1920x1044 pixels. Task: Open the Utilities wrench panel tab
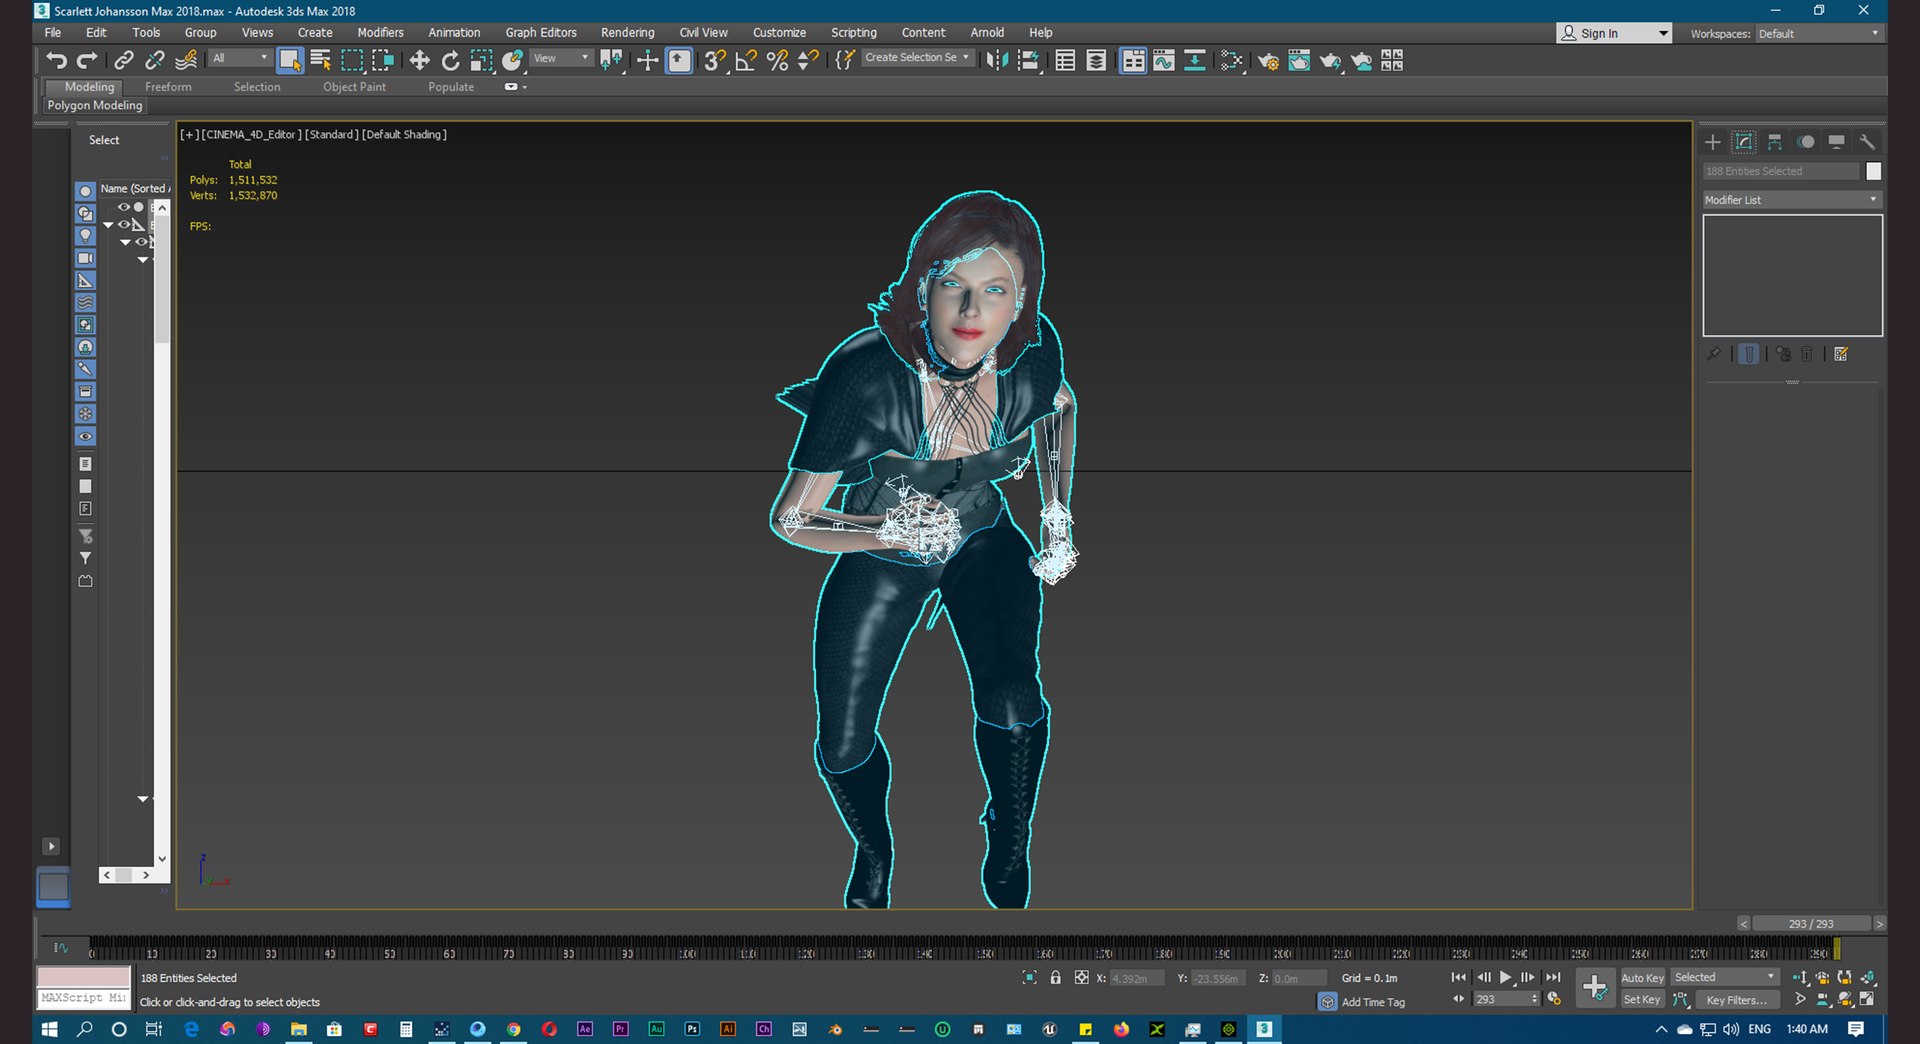click(1867, 142)
